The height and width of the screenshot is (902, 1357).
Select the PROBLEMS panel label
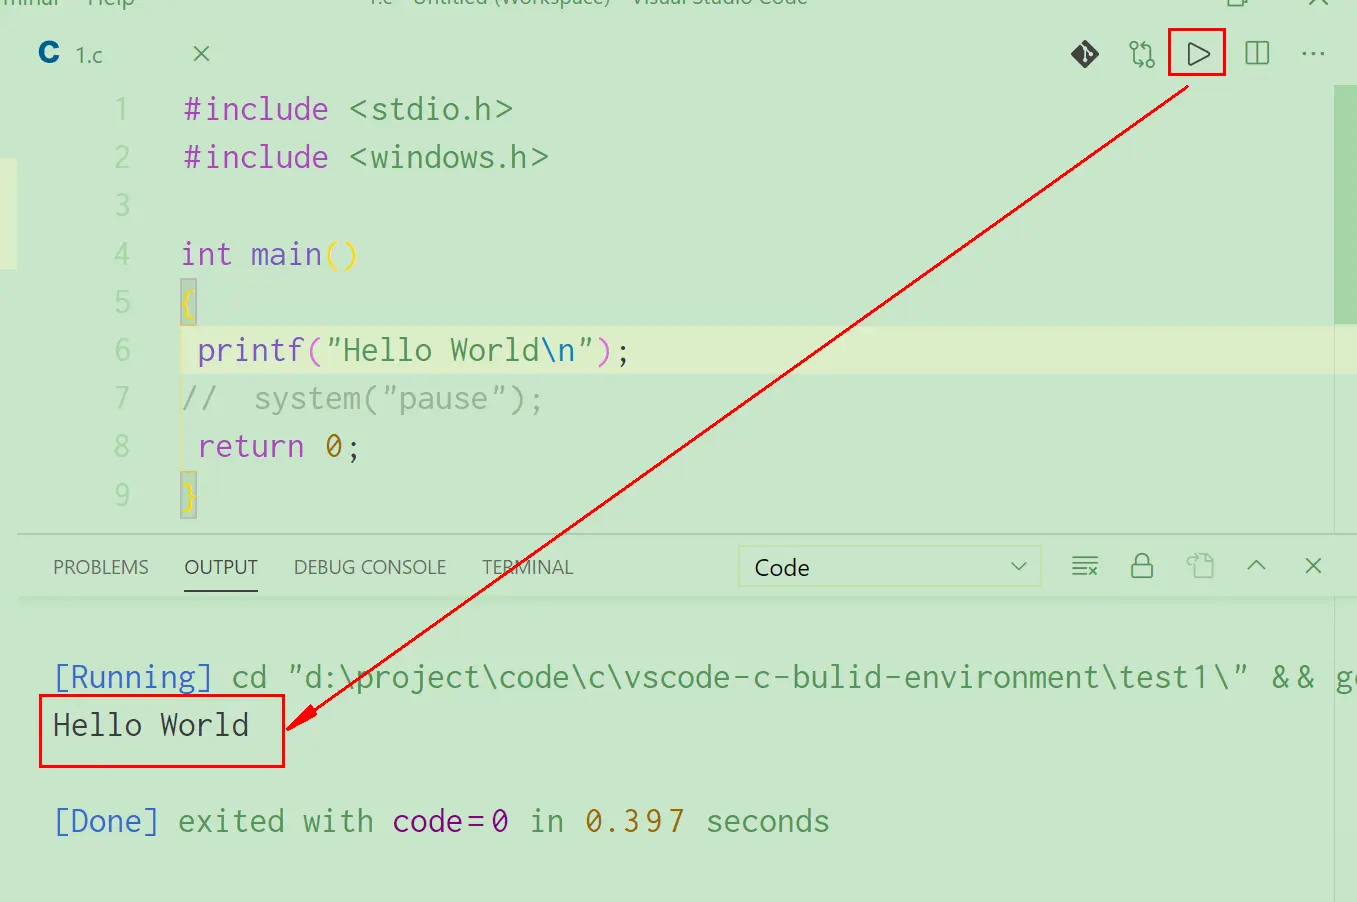point(100,567)
